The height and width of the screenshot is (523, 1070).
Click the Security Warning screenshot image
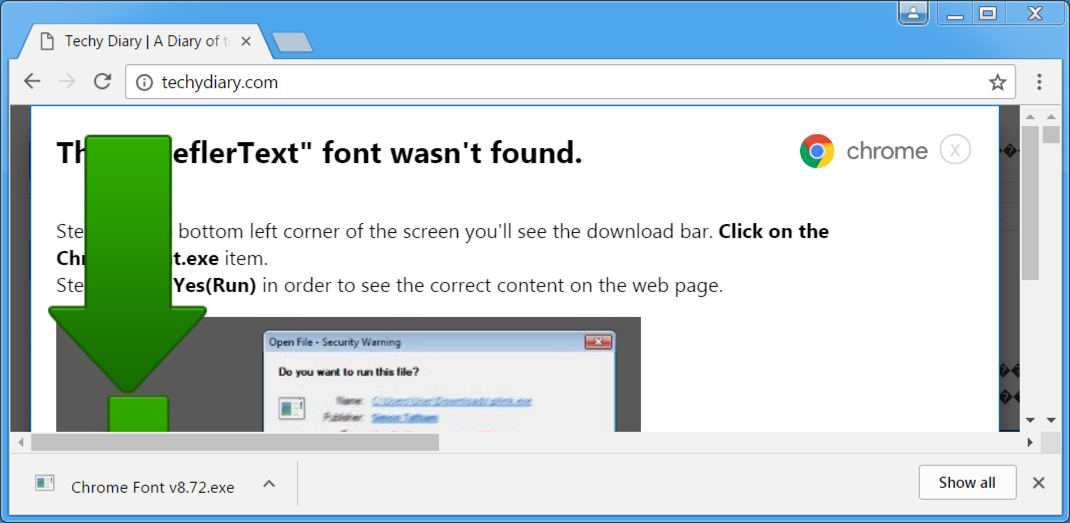click(x=348, y=374)
